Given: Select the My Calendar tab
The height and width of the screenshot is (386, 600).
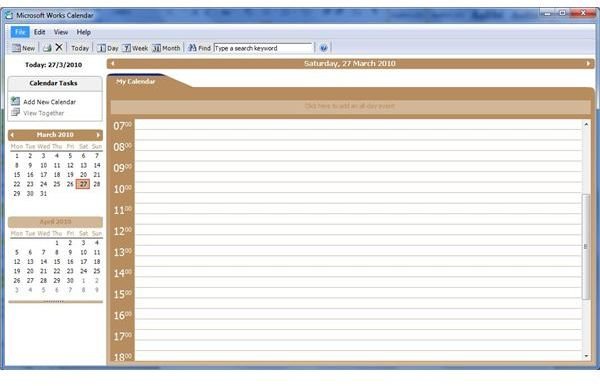Looking at the screenshot, I should pos(136,81).
